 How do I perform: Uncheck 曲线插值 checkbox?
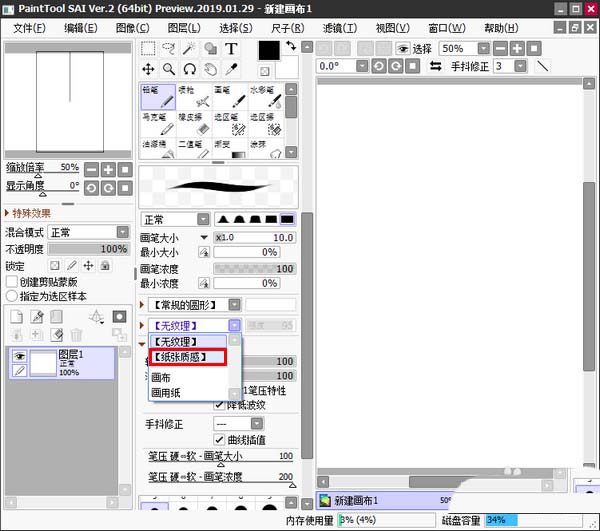(219, 440)
